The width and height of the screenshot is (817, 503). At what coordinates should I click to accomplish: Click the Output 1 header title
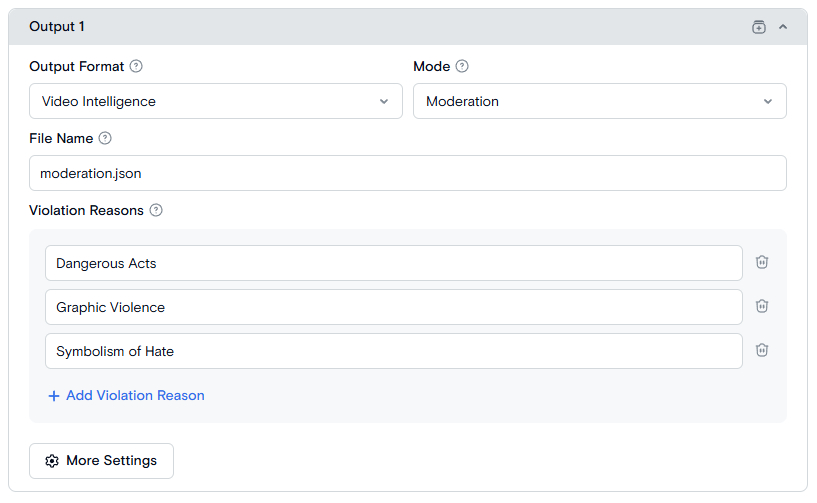click(57, 27)
